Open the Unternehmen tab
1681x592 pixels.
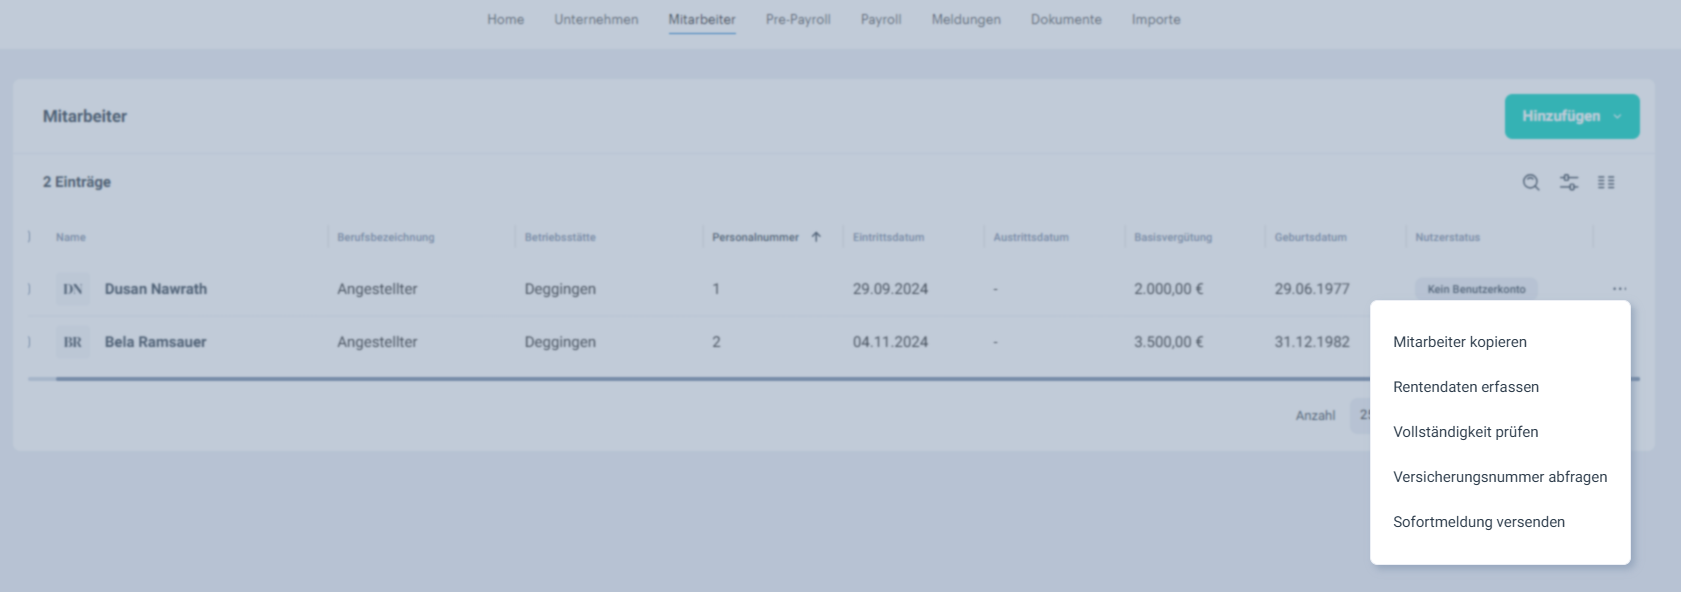tap(596, 19)
